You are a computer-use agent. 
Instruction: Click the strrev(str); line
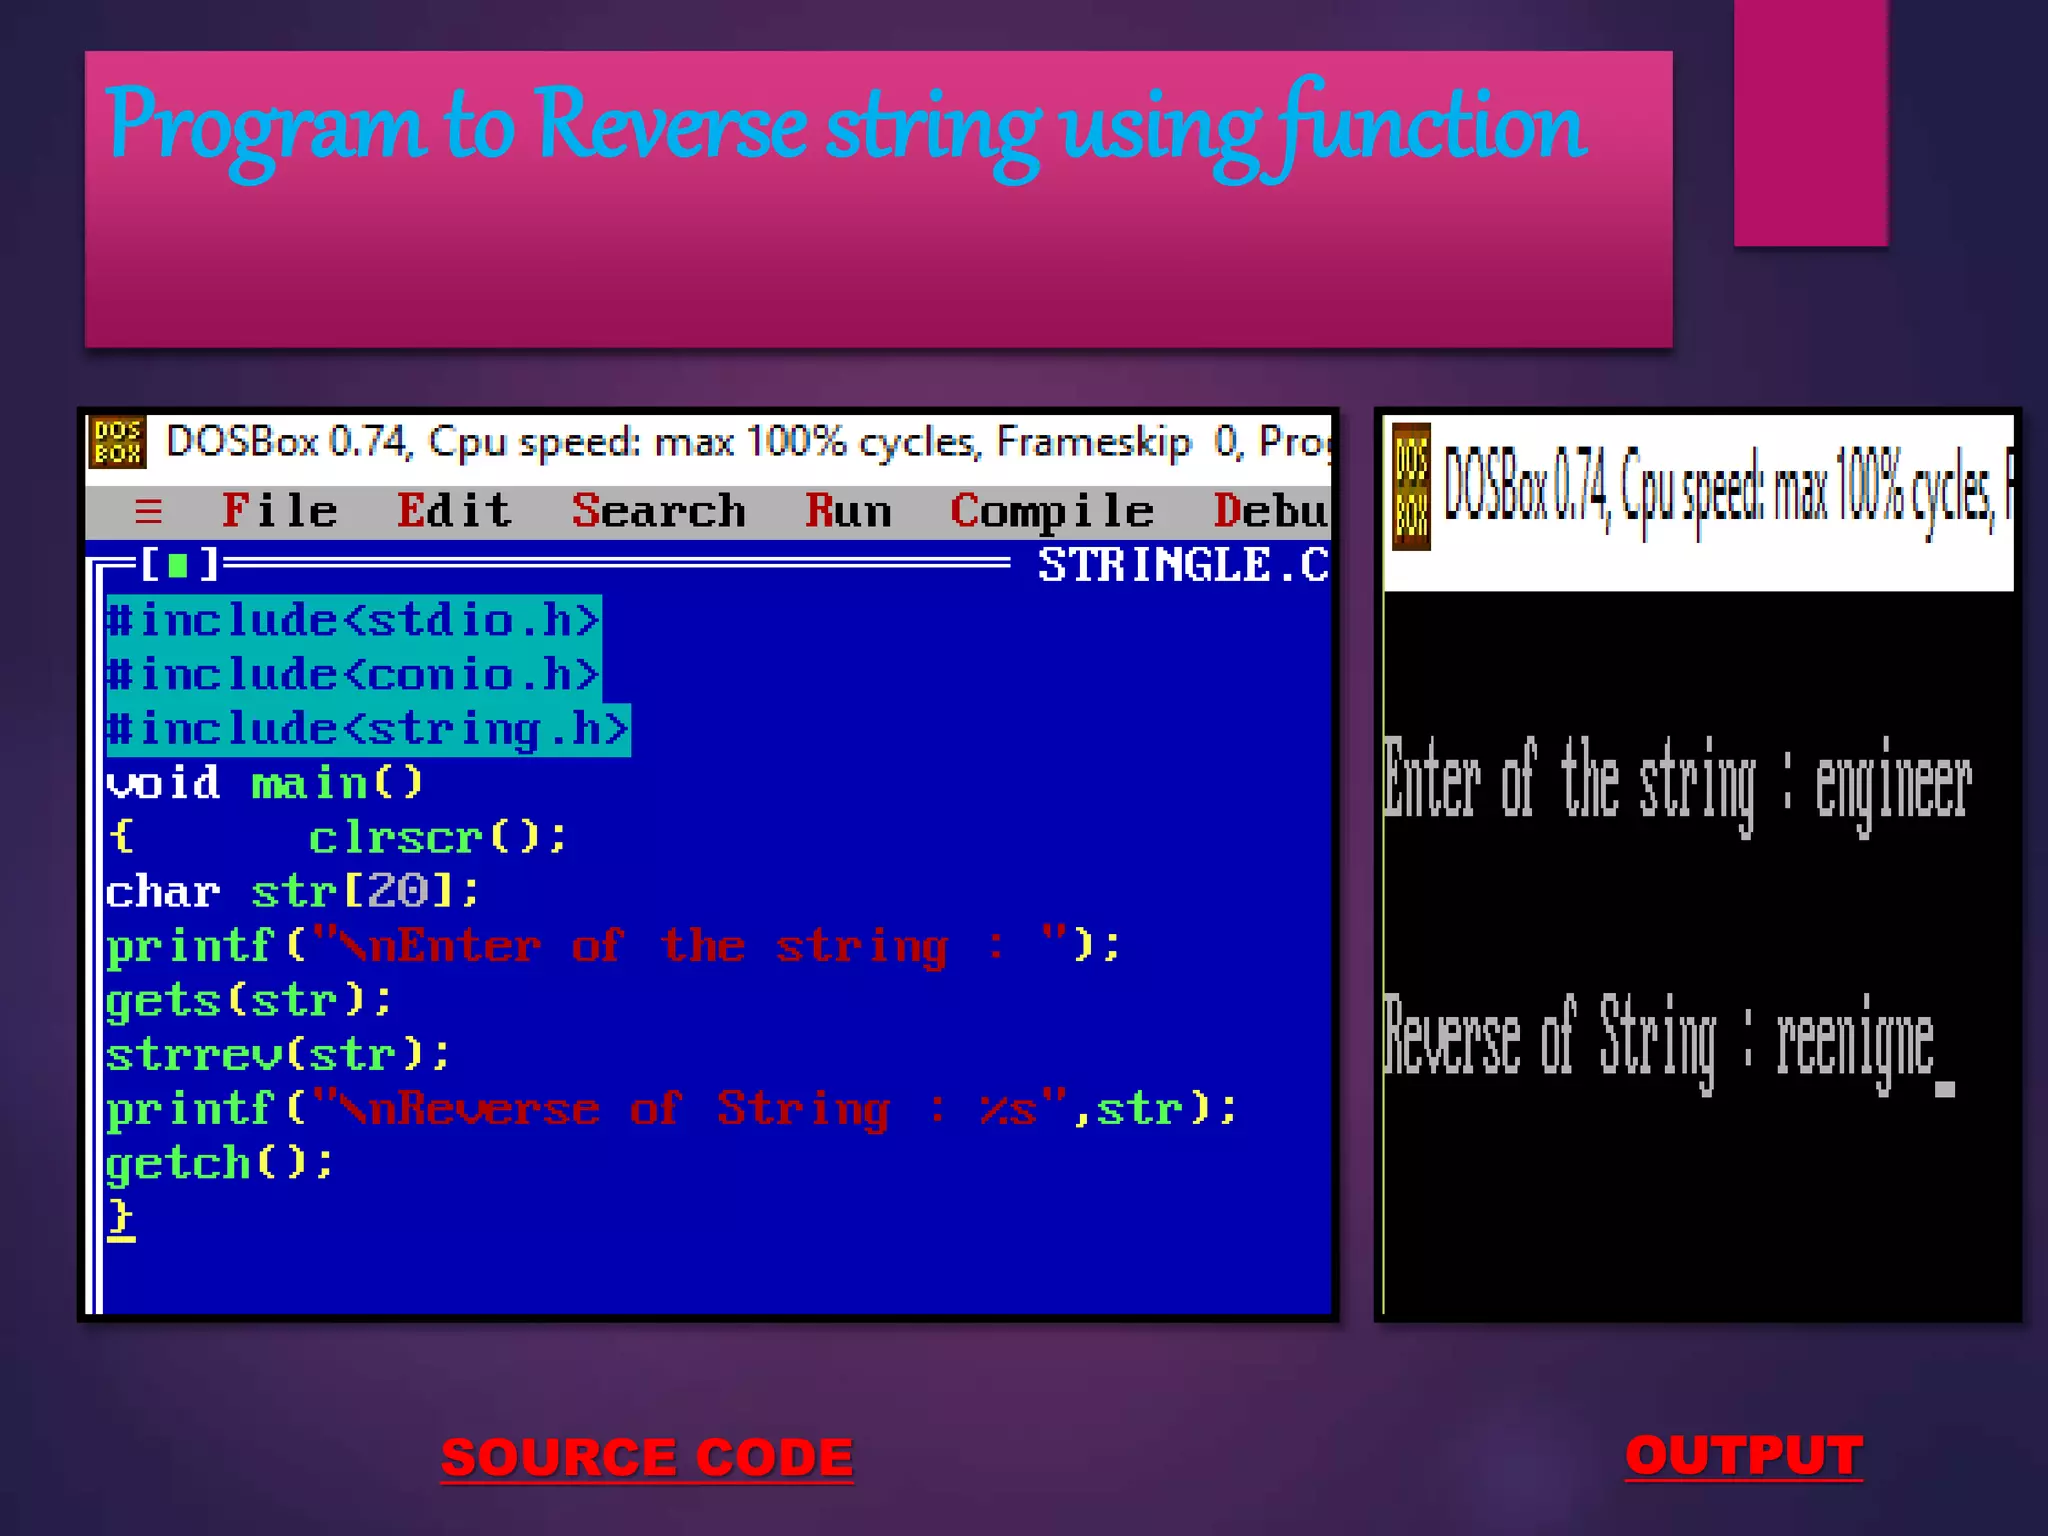[279, 1055]
